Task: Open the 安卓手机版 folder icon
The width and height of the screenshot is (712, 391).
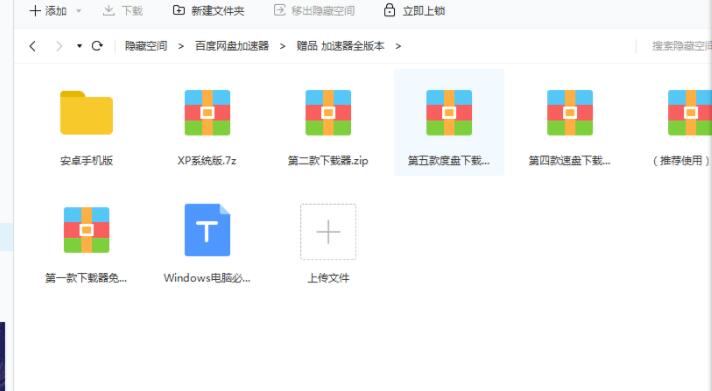Action: [86, 113]
